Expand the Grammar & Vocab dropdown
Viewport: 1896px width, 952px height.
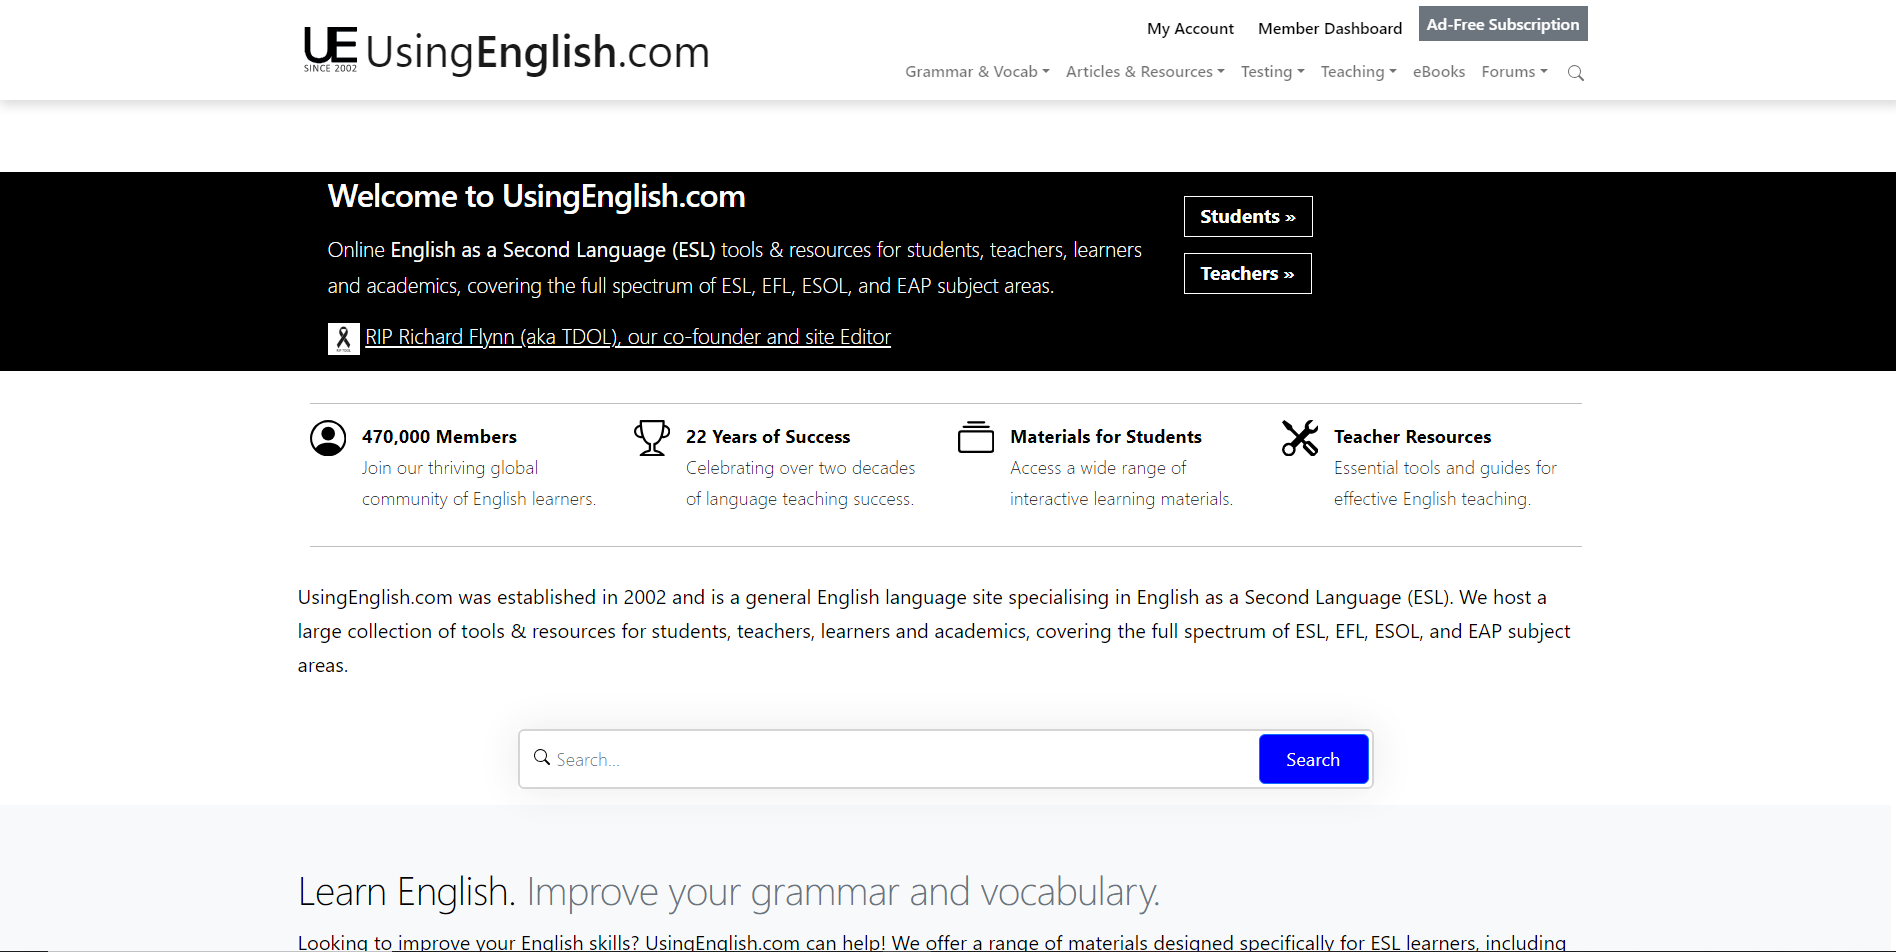click(x=976, y=71)
